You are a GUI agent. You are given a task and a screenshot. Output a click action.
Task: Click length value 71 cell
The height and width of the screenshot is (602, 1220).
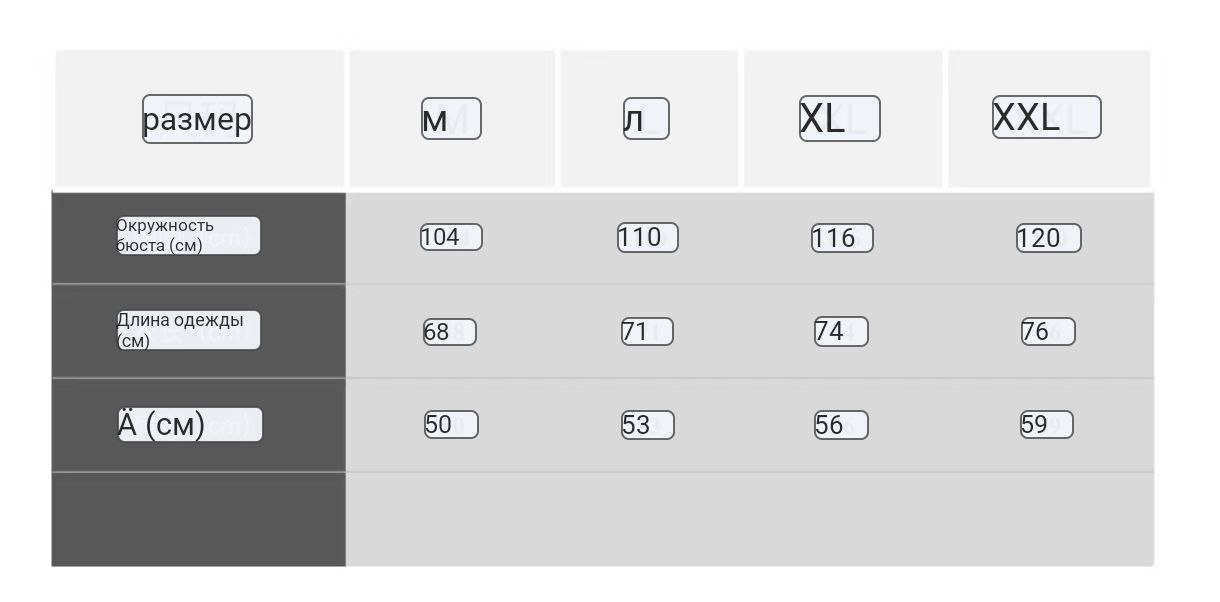[x=647, y=332]
